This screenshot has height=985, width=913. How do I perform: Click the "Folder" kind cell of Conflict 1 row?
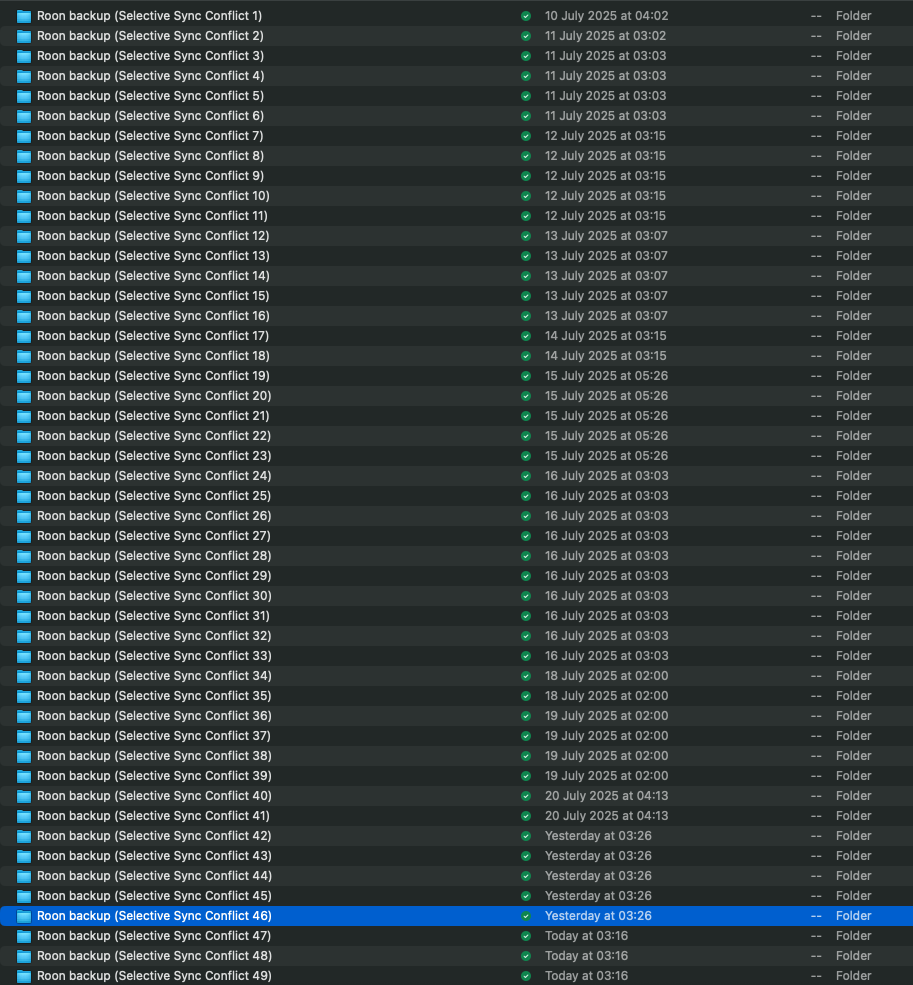(x=853, y=16)
